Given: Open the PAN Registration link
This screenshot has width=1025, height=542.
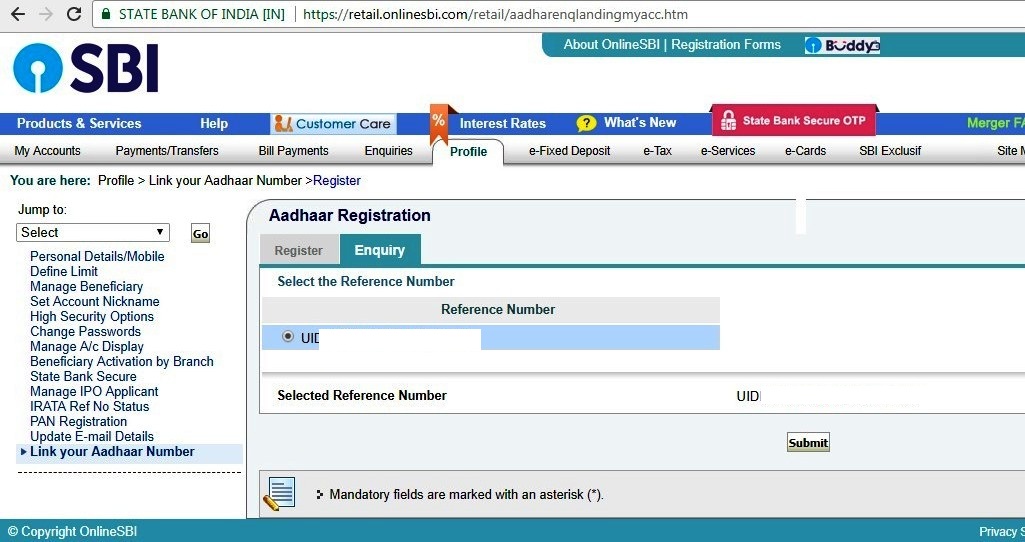Looking at the screenshot, I should point(78,421).
